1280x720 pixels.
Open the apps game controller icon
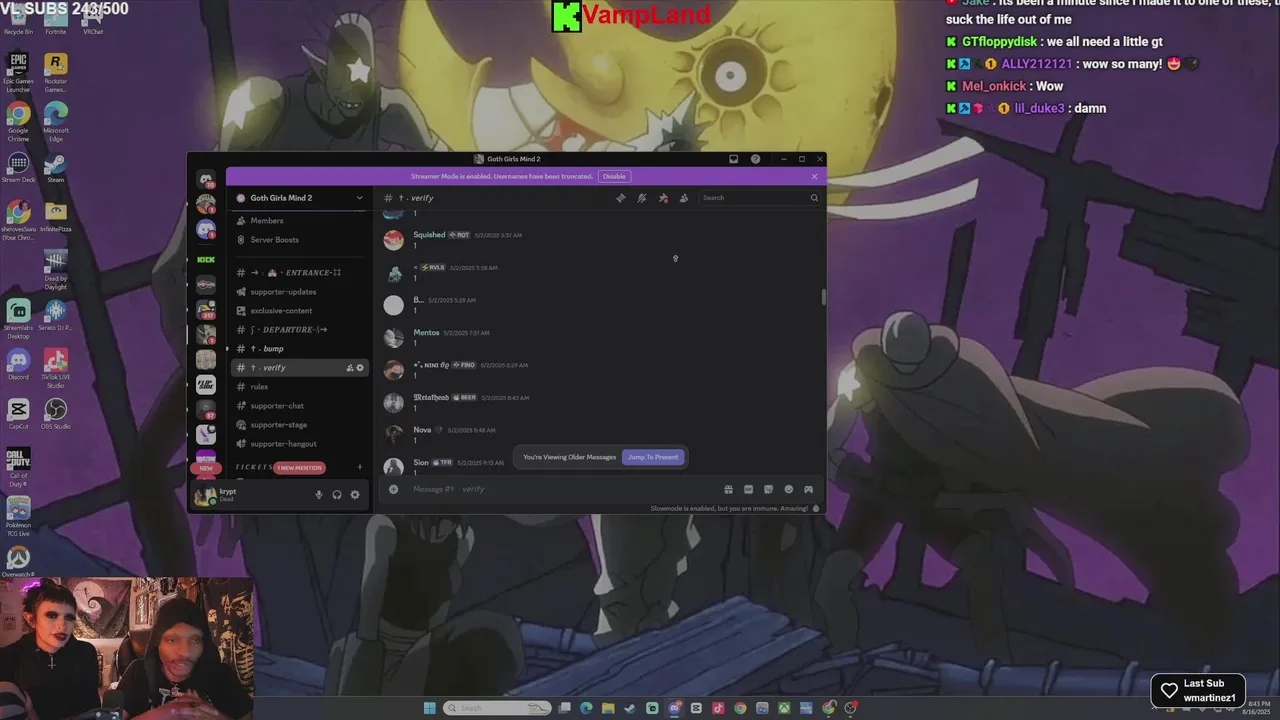click(808, 489)
